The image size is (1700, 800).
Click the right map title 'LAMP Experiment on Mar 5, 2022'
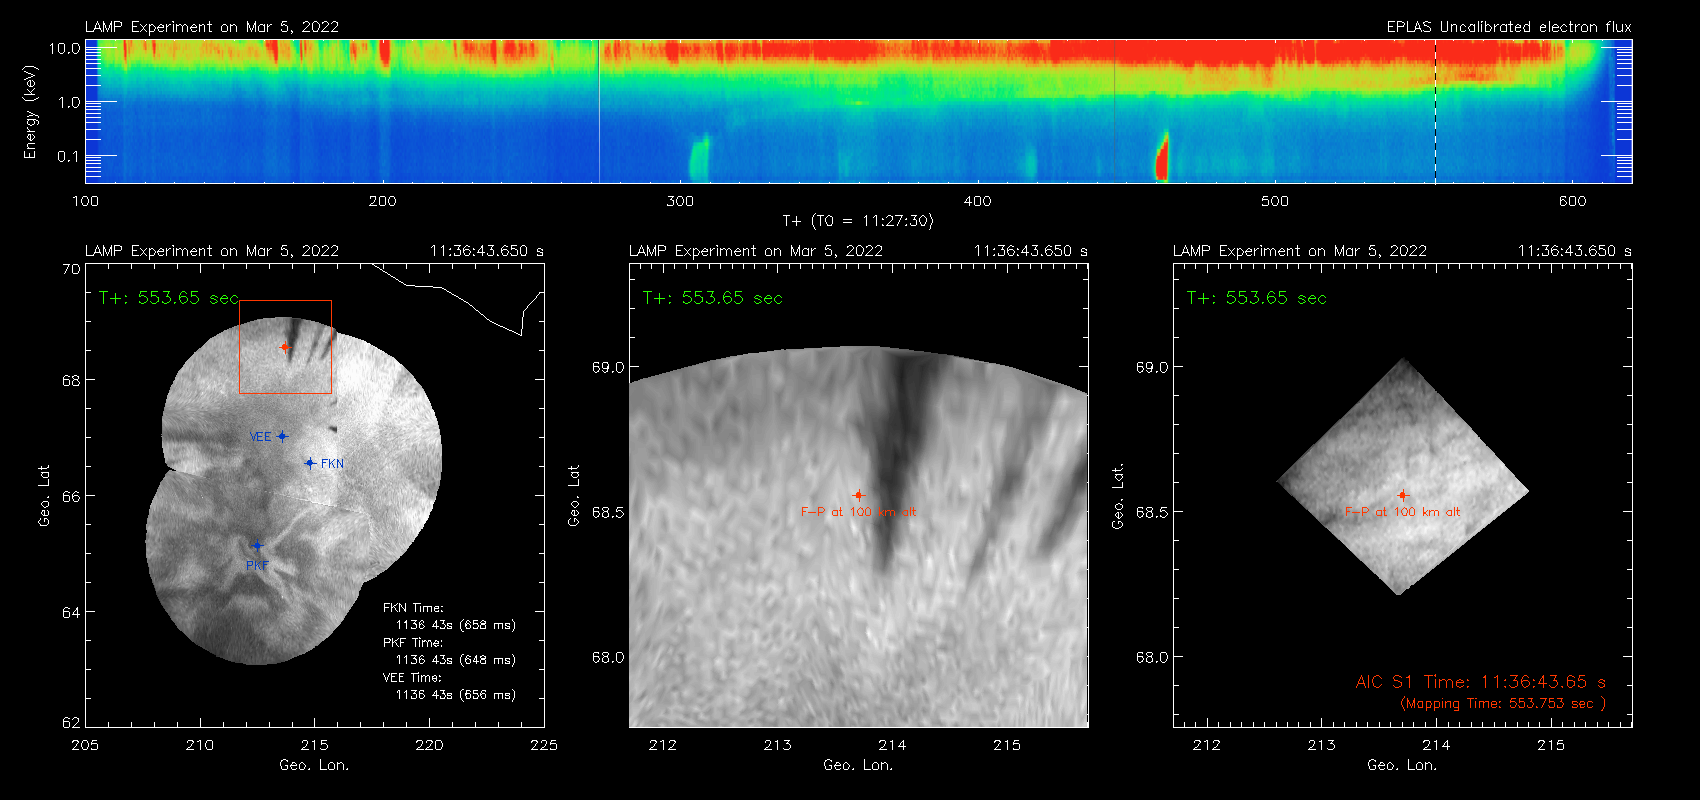1300,251
